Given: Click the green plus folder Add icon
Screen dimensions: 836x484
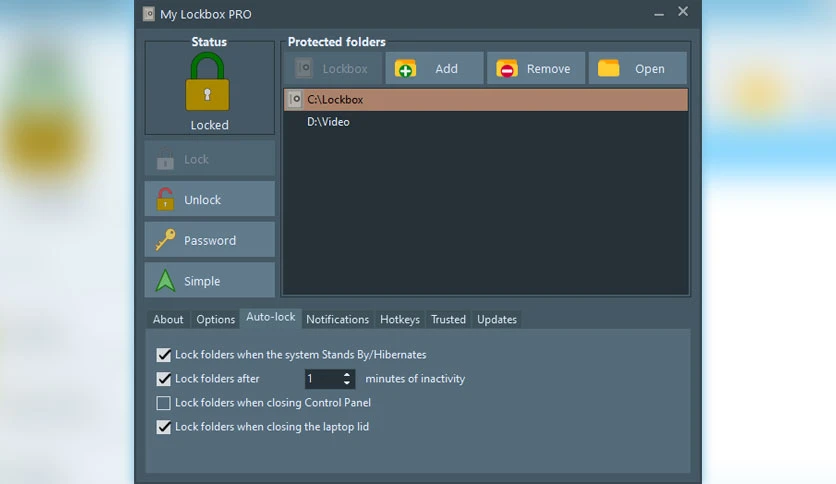Looking at the screenshot, I should pyautogui.click(x=405, y=68).
